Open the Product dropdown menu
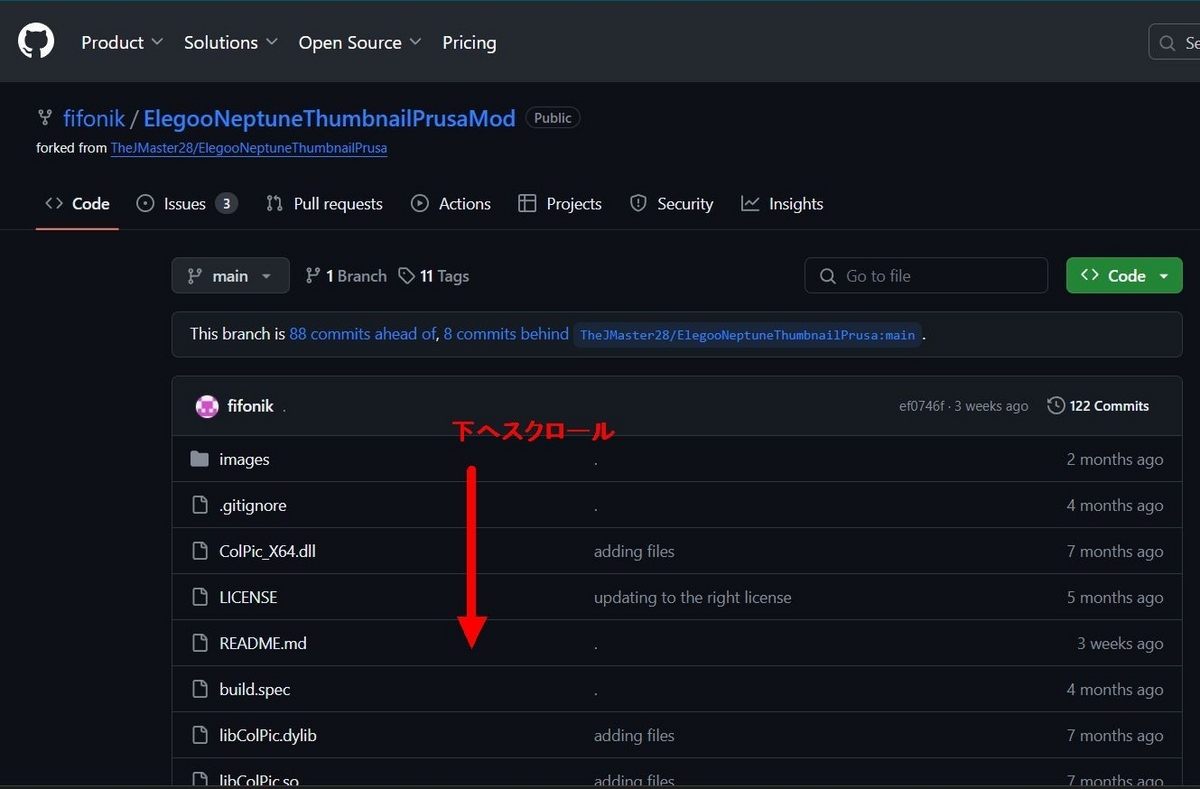This screenshot has height=789, width=1200. click(x=121, y=42)
